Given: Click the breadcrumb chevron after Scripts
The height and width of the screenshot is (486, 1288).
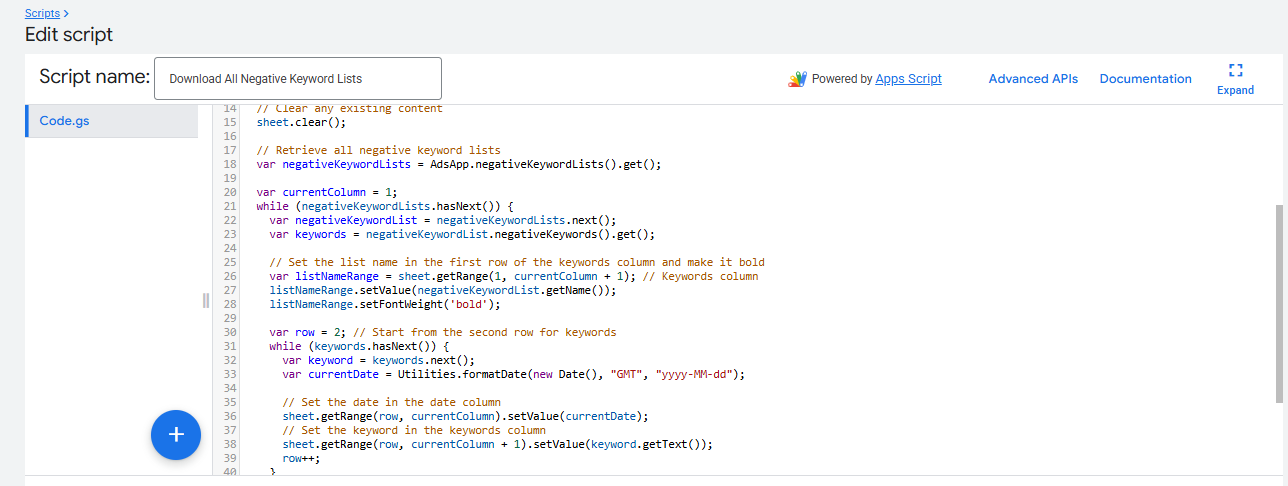Looking at the screenshot, I should click(66, 13).
